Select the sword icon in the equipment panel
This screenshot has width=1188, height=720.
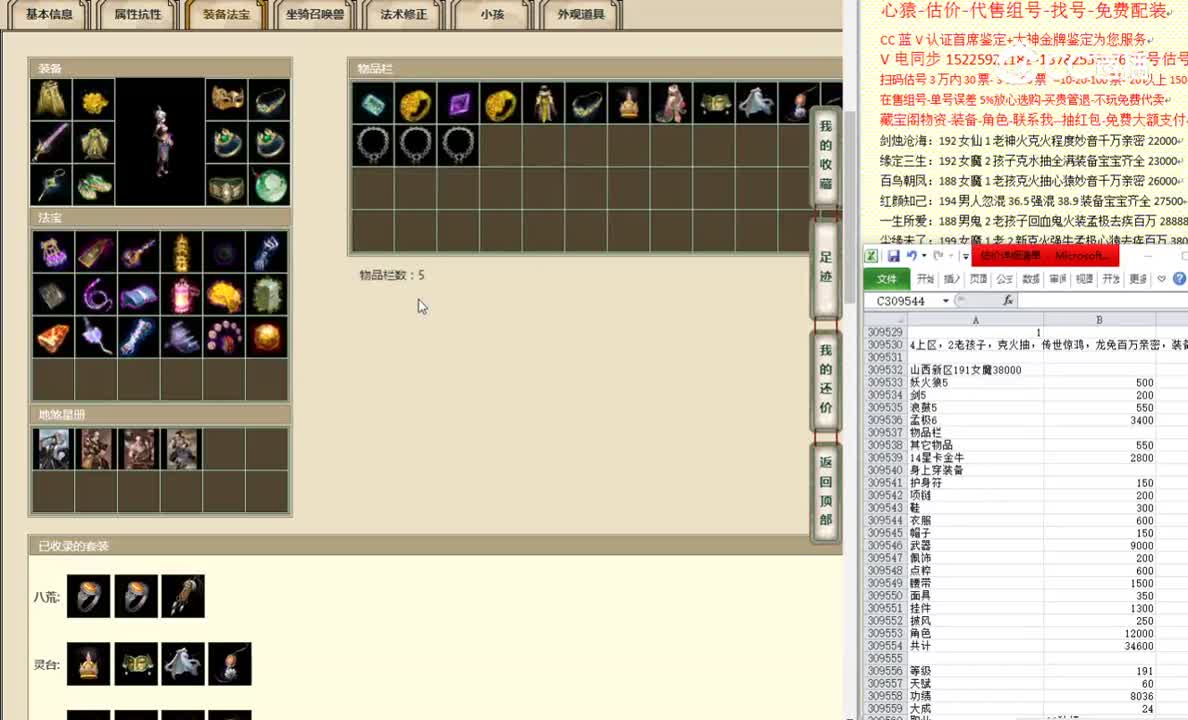tap(49, 142)
